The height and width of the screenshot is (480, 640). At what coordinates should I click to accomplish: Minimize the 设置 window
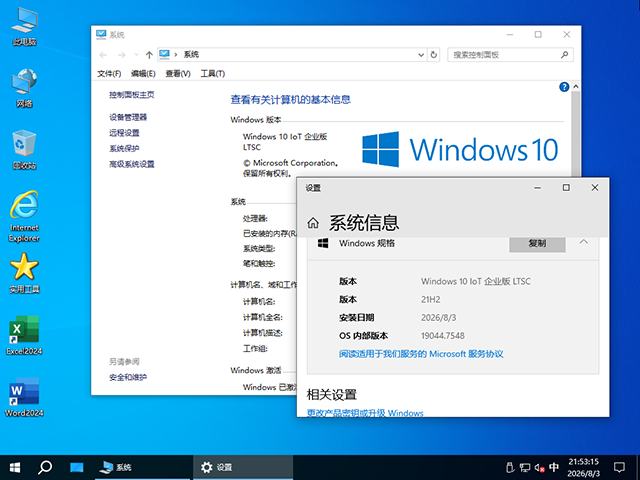(538, 188)
